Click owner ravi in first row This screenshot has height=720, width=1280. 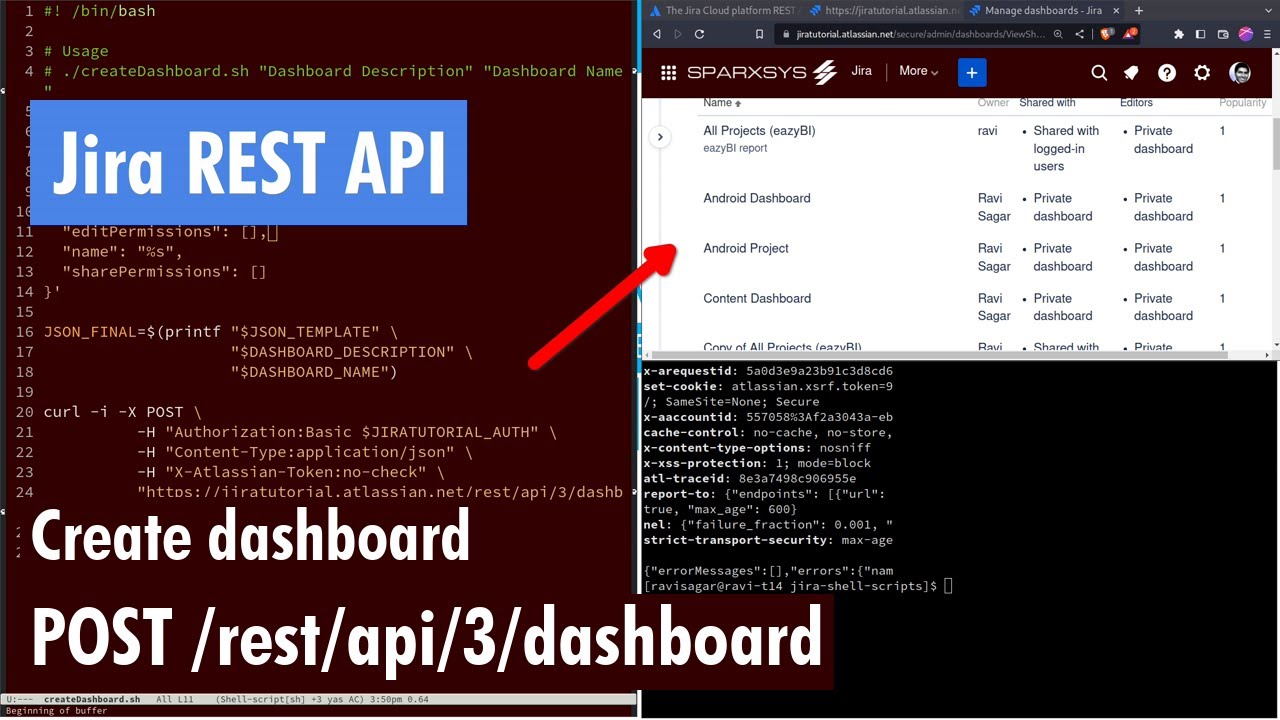pos(987,131)
